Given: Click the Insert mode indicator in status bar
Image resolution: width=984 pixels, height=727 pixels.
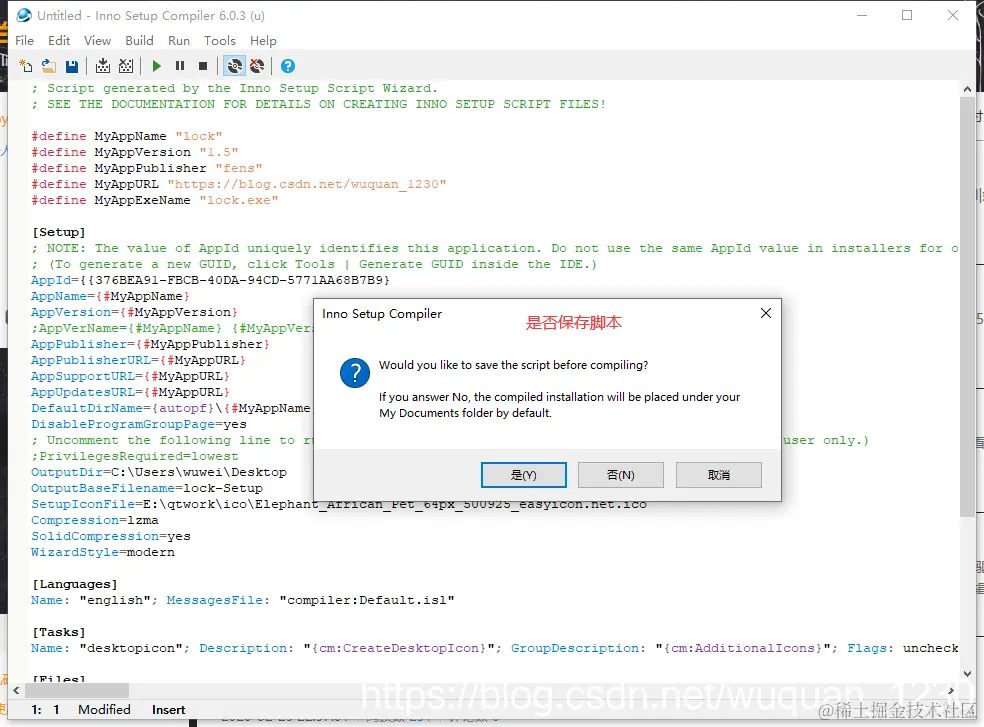Looking at the screenshot, I should (168, 709).
